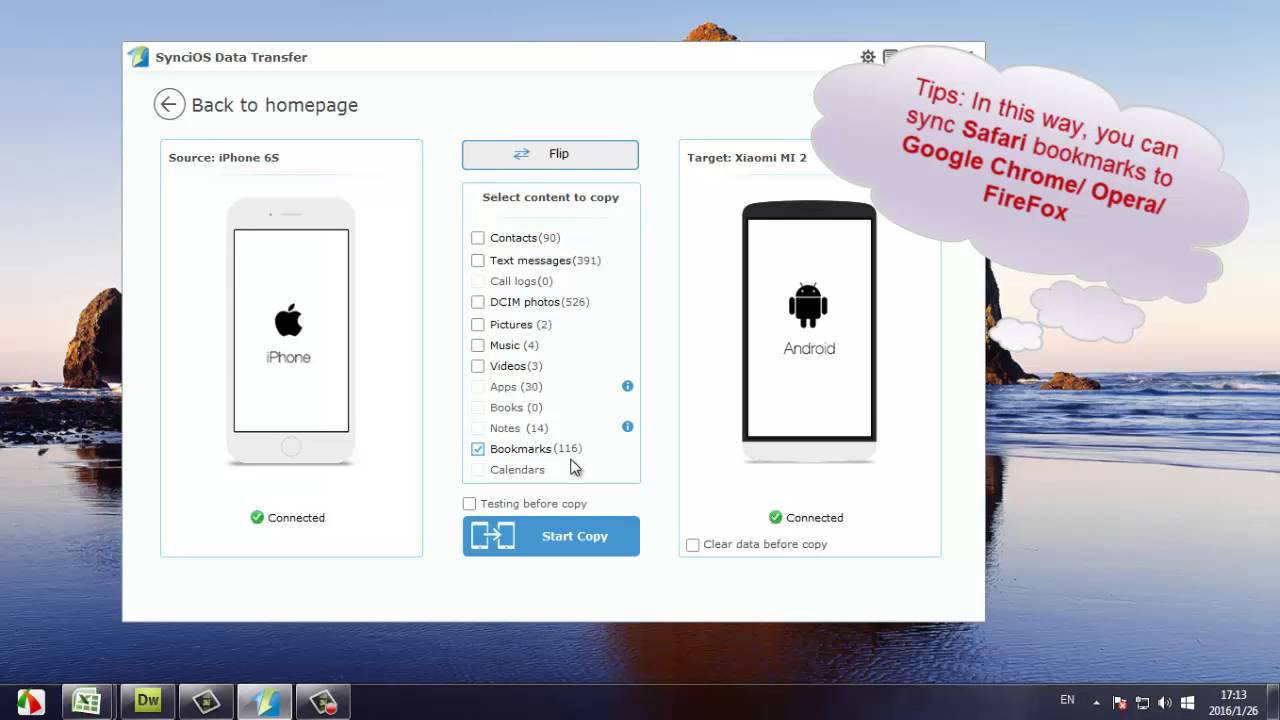Open the taskbar clock showing 17:13
This screenshot has height=720, width=1280.
(1233, 702)
